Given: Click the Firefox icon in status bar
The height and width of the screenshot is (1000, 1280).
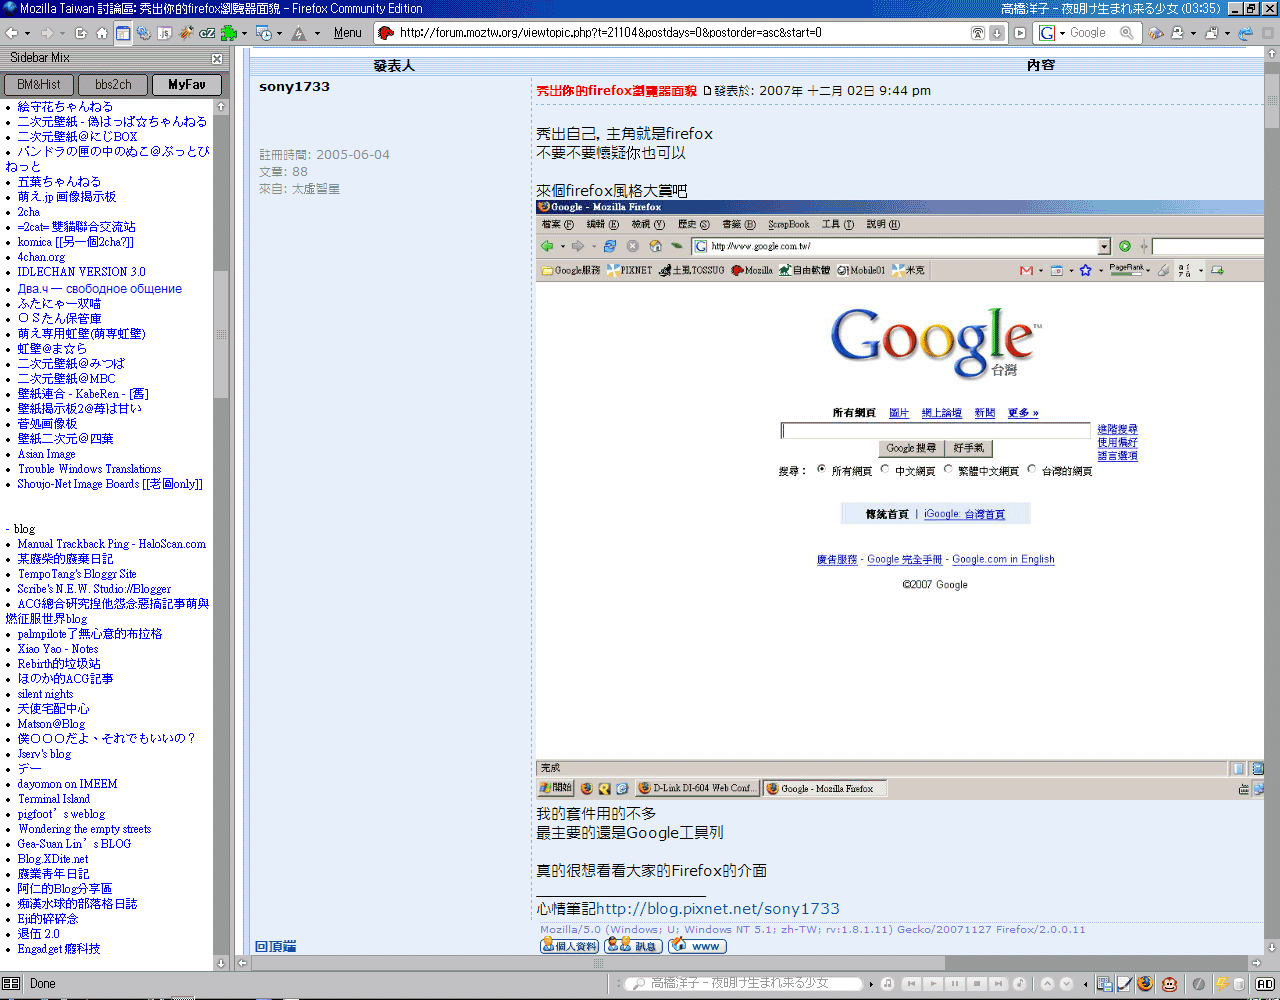Looking at the screenshot, I should click(x=1145, y=984).
